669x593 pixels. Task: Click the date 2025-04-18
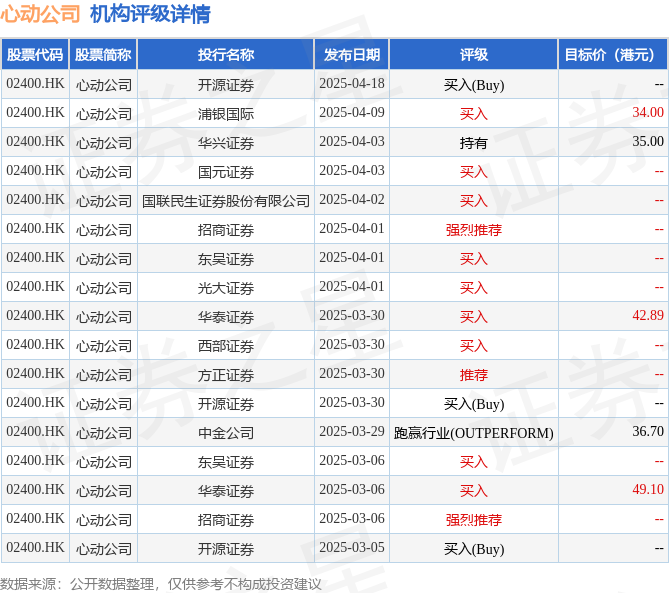pos(352,83)
